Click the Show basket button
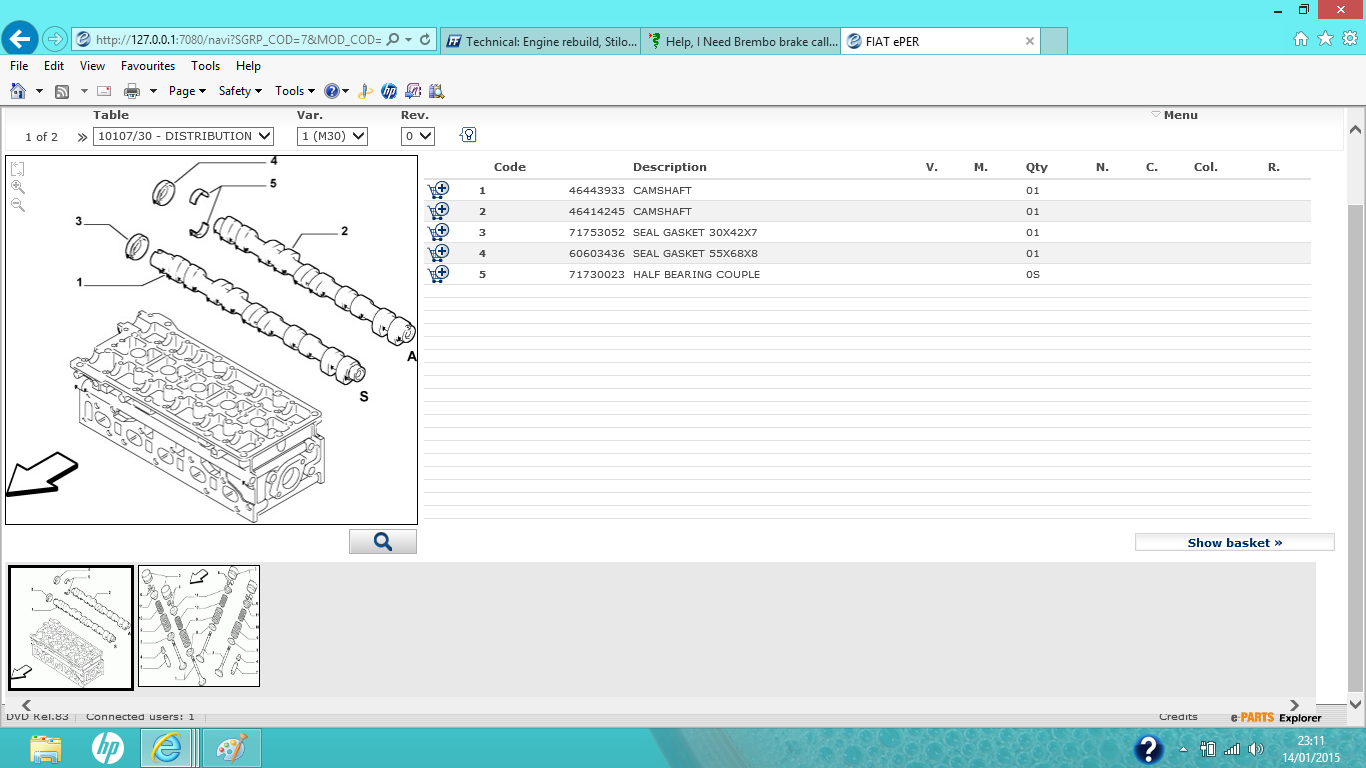1366x768 pixels. (x=1235, y=542)
